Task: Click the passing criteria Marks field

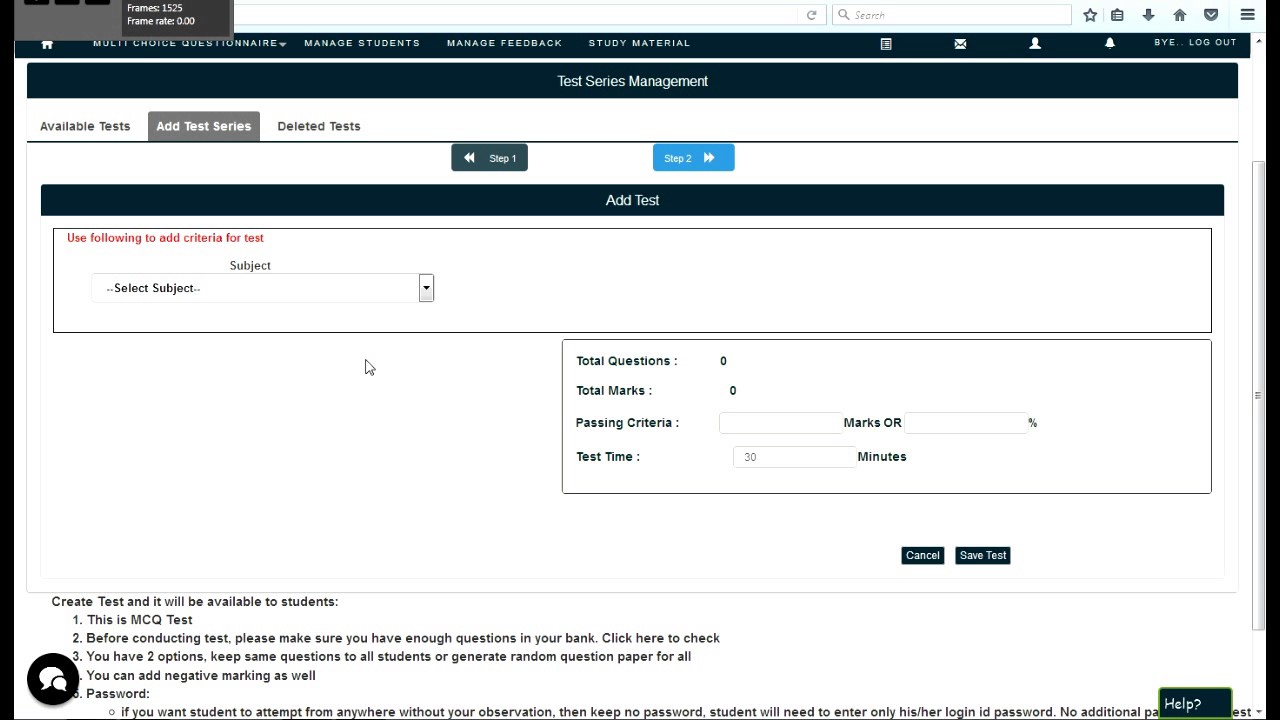Action: [x=780, y=423]
